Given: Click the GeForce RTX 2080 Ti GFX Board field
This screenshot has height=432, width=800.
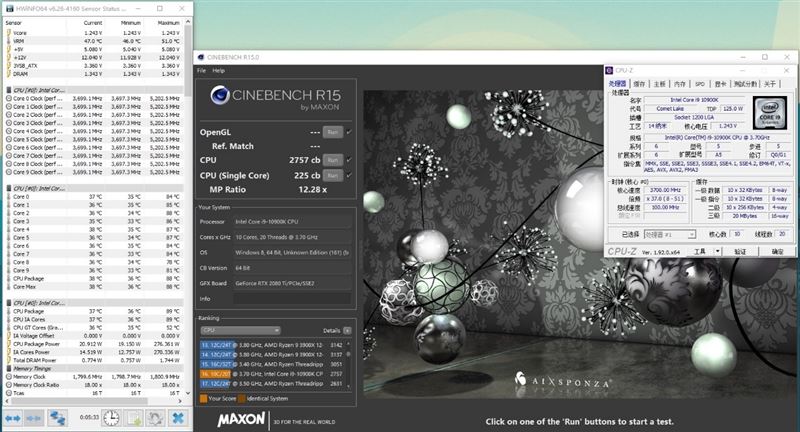Looking at the screenshot, I should [x=292, y=283].
